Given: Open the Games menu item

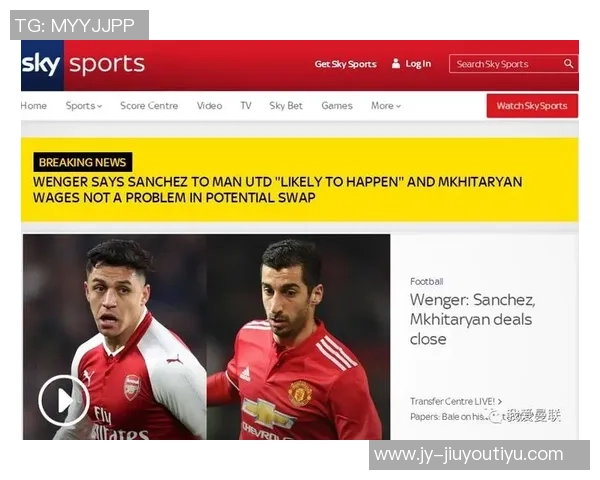Looking at the screenshot, I should (x=337, y=106).
